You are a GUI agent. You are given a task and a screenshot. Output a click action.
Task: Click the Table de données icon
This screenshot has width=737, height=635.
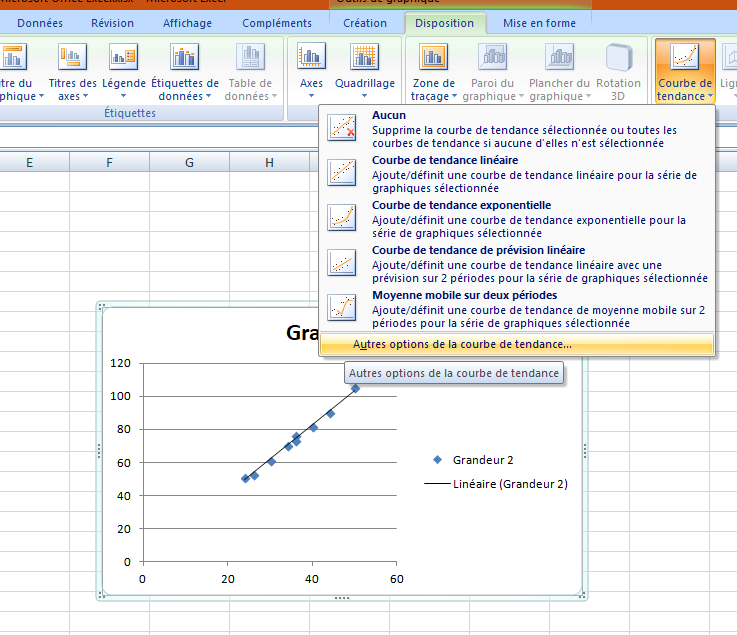[x=251, y=57]
